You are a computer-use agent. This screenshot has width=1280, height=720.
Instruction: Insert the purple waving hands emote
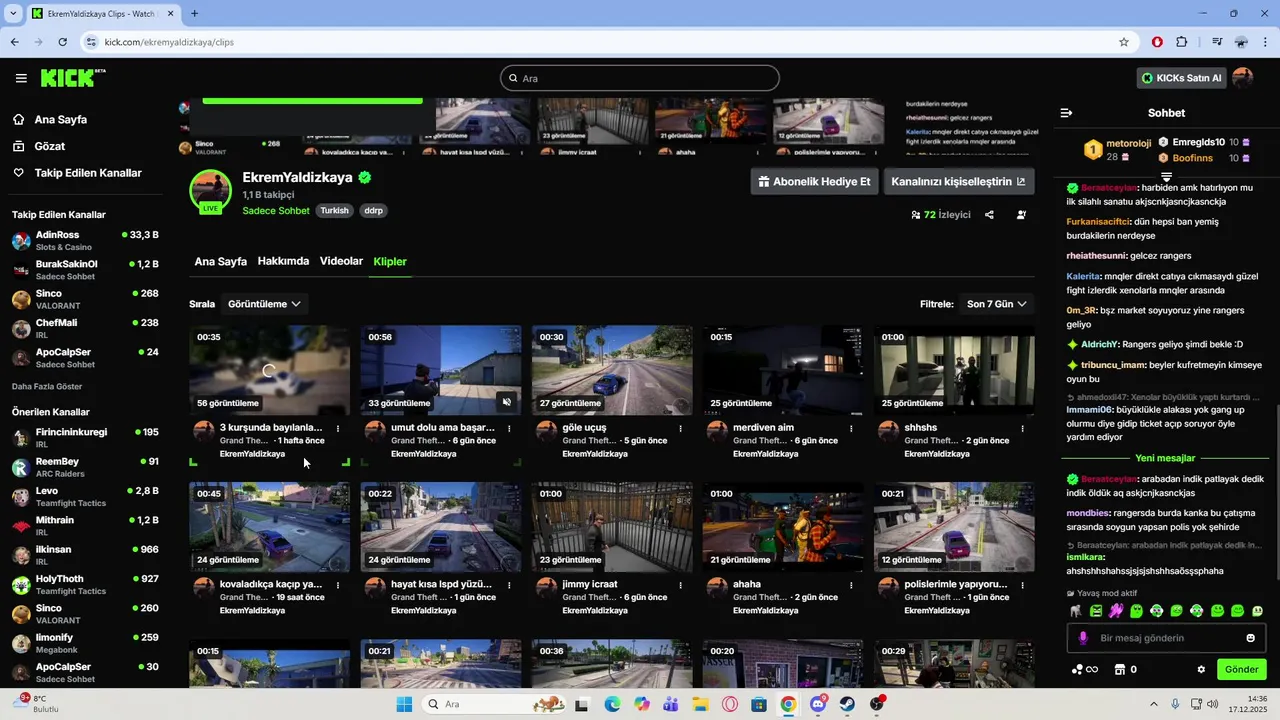1116,611
